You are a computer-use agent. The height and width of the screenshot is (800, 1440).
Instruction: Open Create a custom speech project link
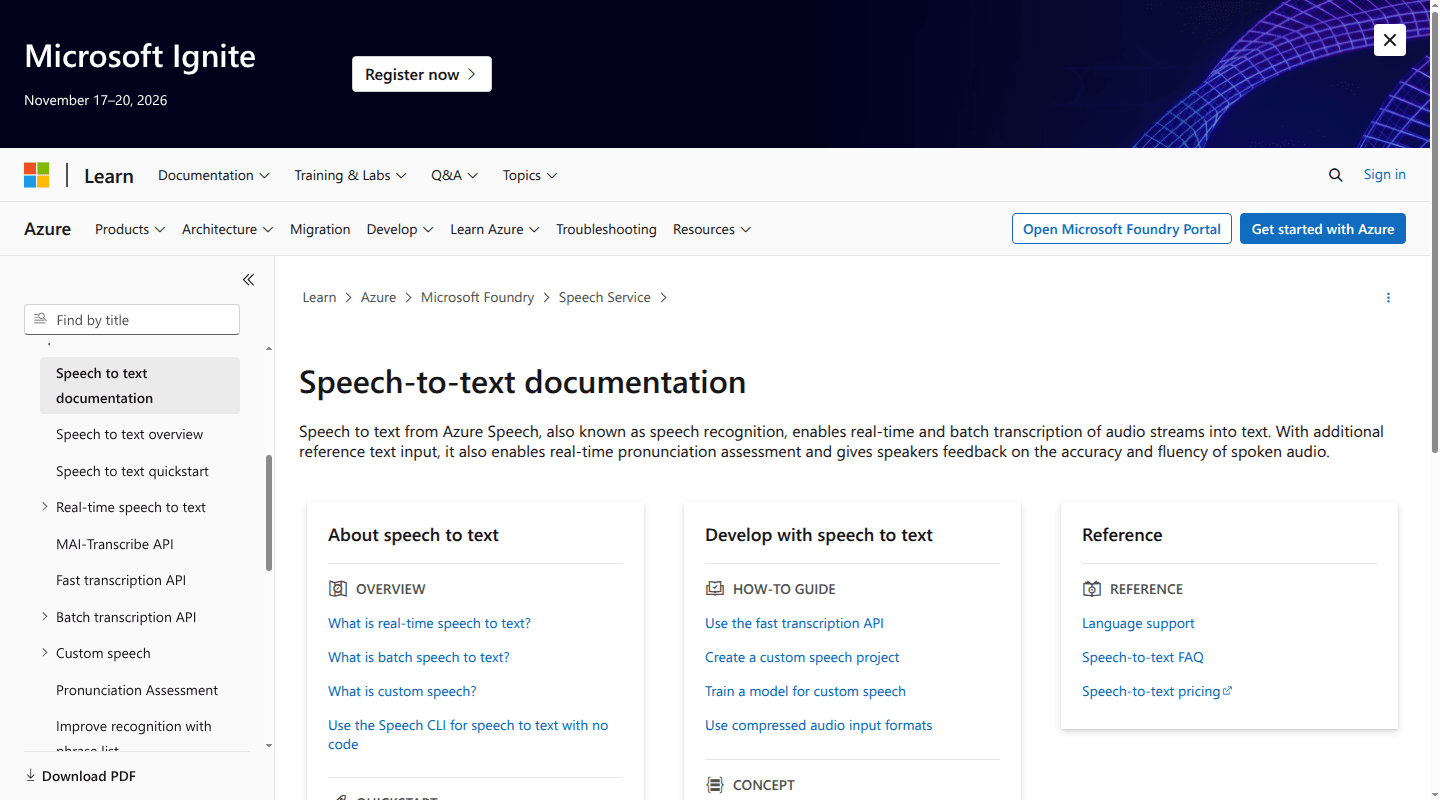click(802, 657)
